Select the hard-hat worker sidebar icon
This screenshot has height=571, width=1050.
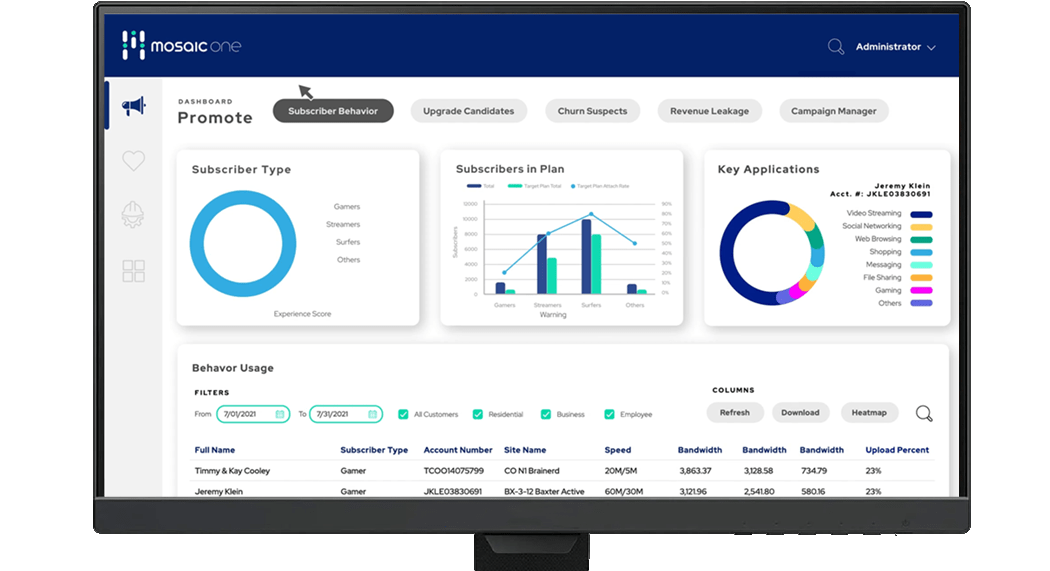tap(133, 215)
